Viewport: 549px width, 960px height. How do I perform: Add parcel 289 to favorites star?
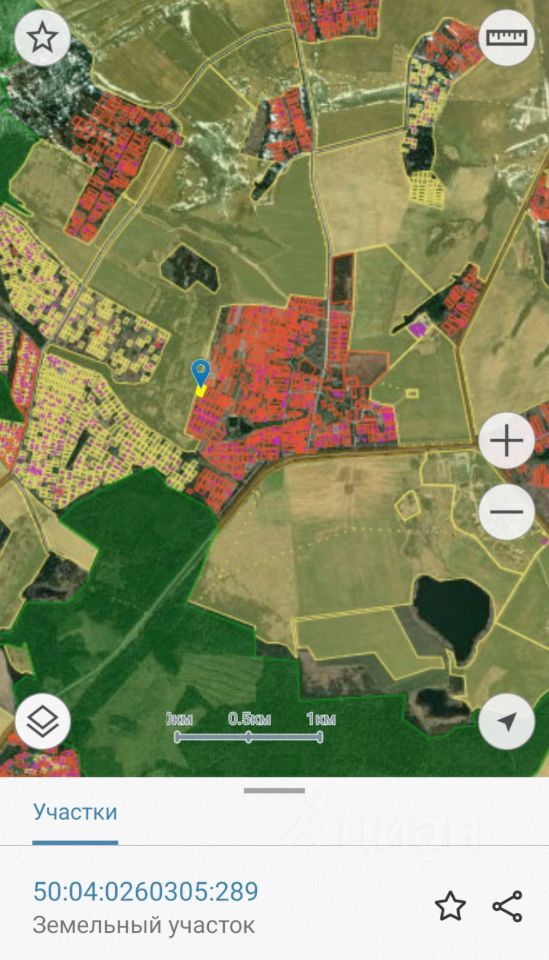tap(450, 906)
